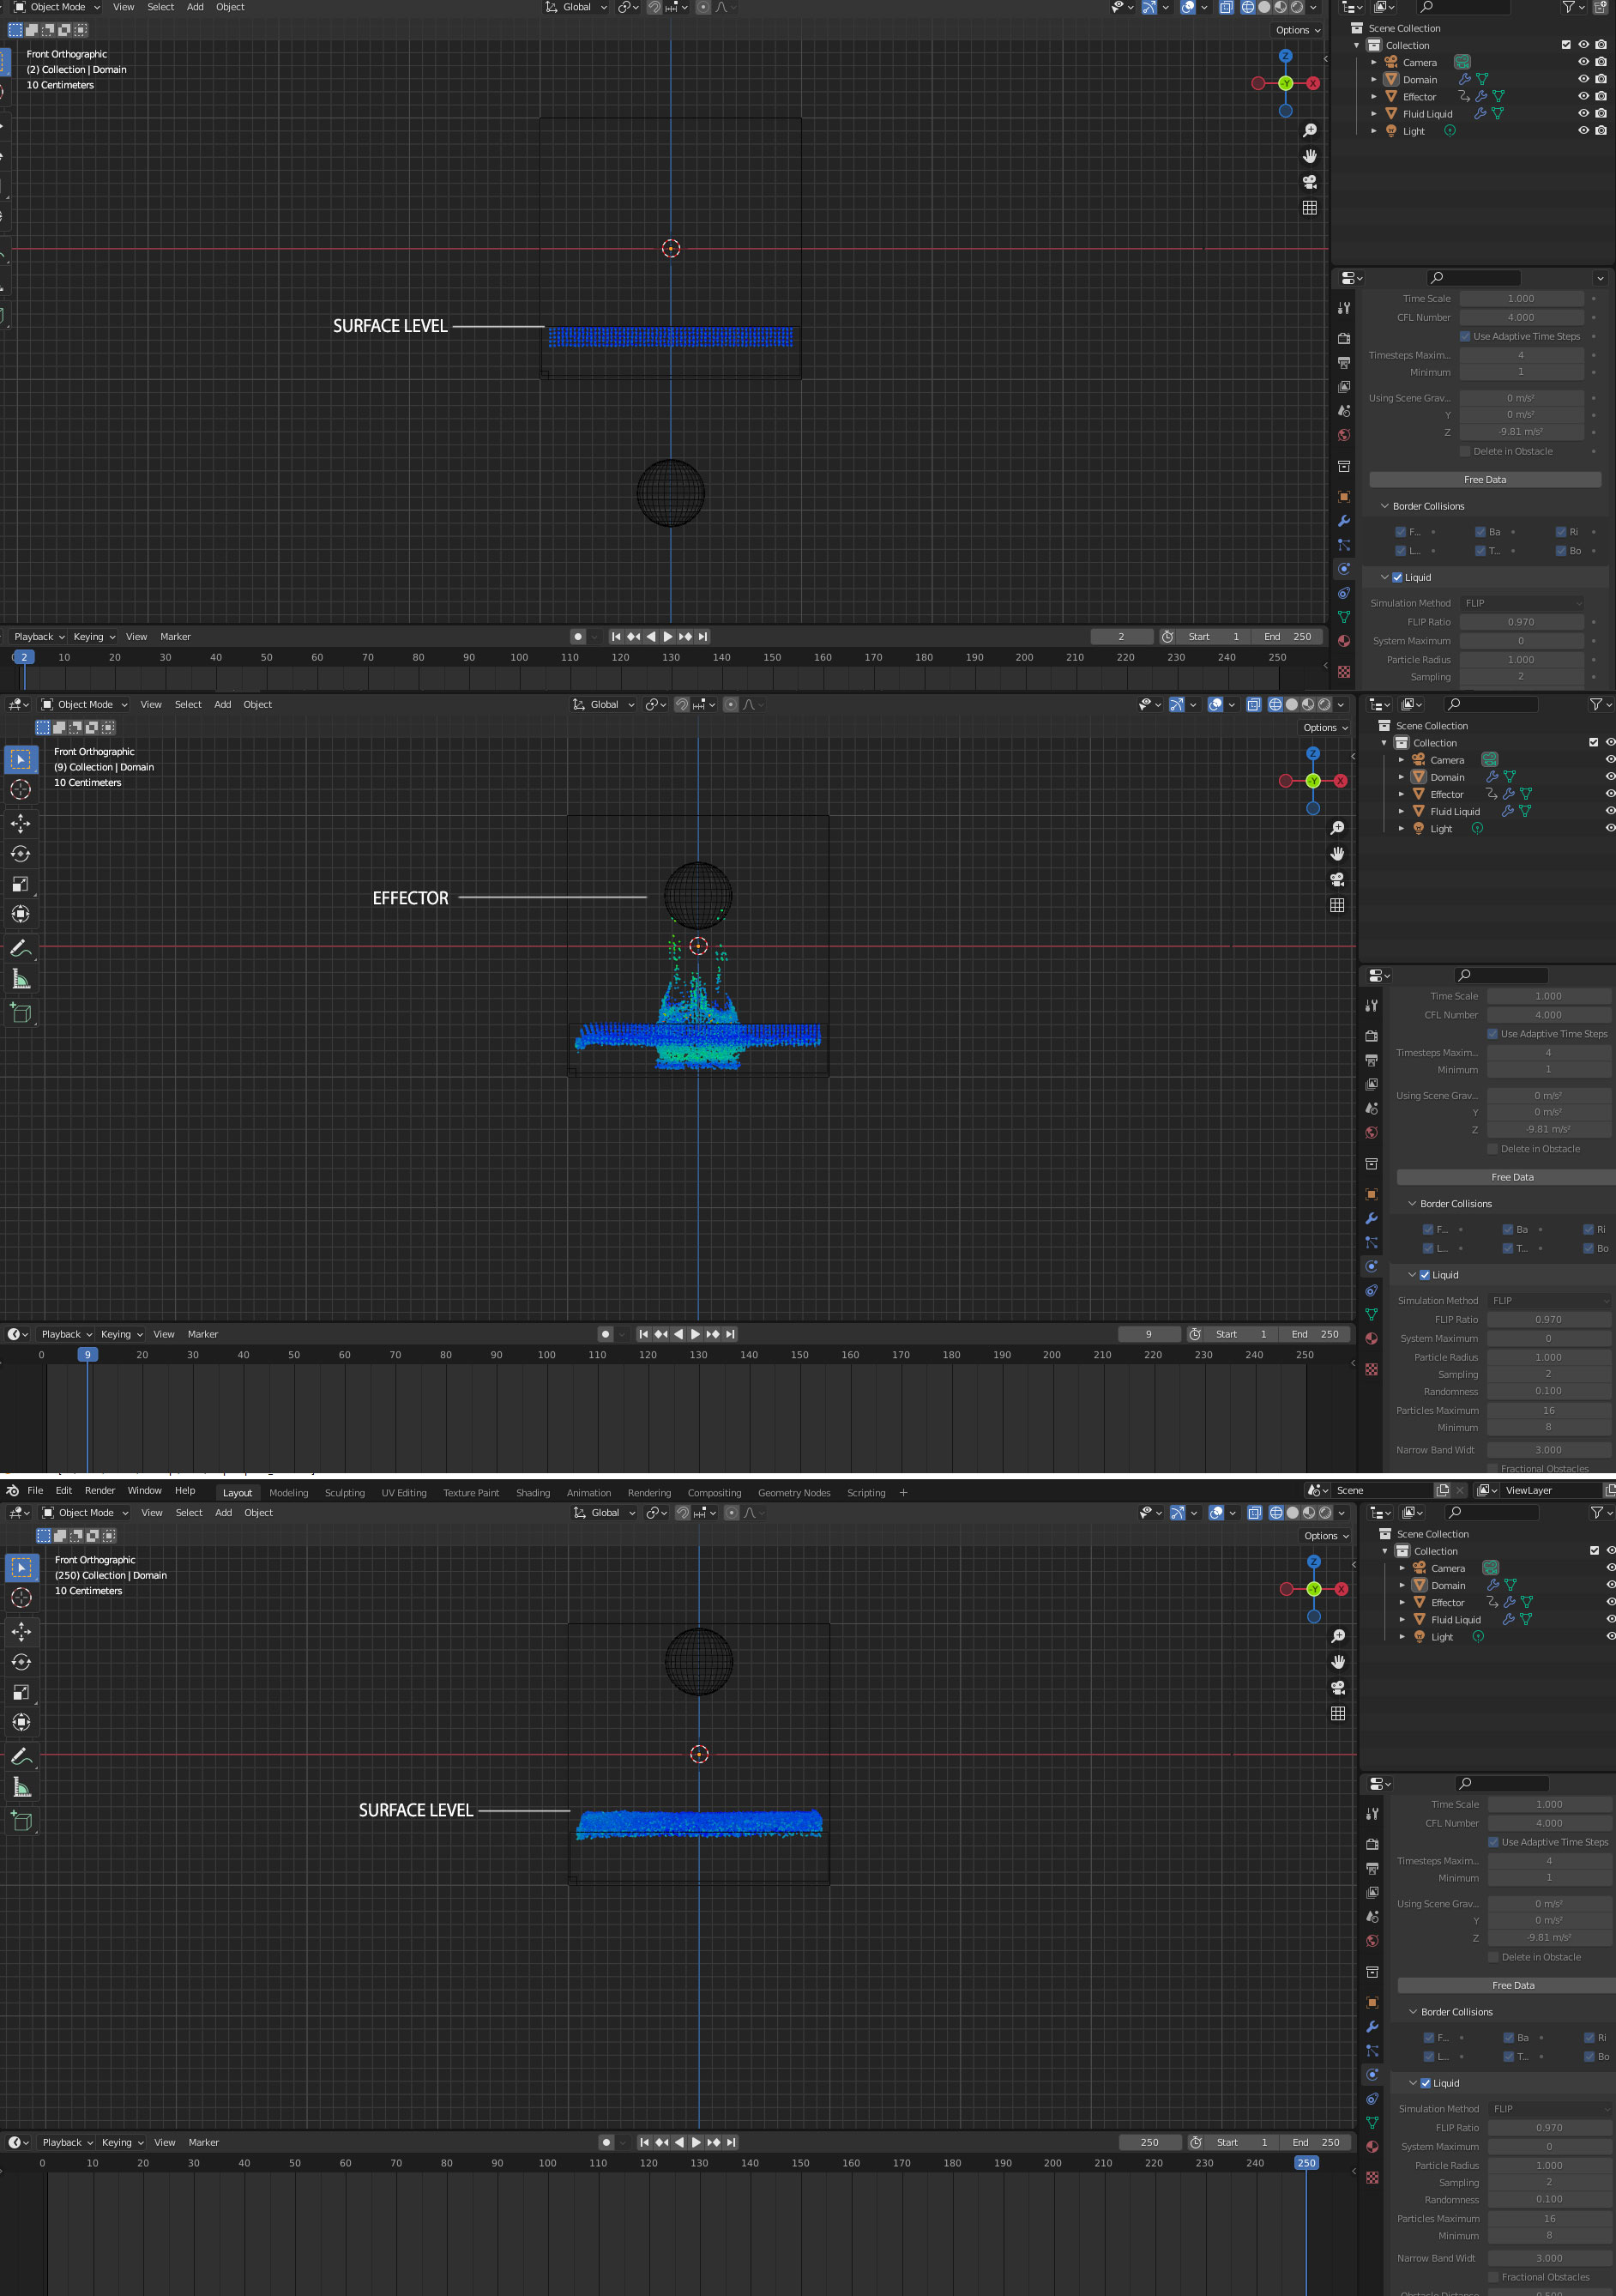Viewport: 1616px width, 2296px height.
Task: Toggle Use Adaptive Time Steps in frame 250 window
Action: tap(1493, 1842)
